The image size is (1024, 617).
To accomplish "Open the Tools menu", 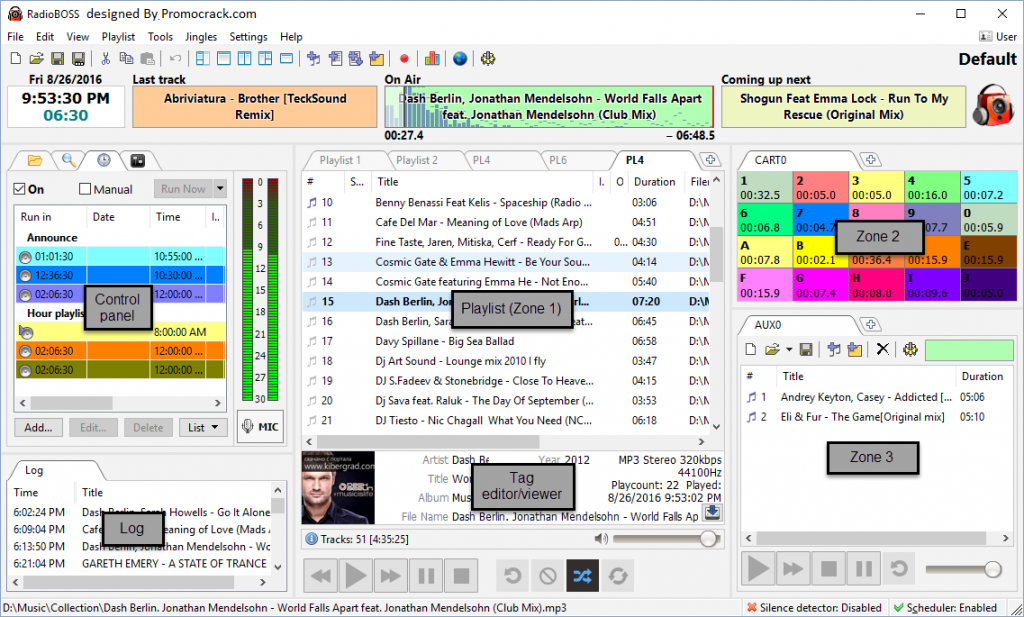I will 160,37.
